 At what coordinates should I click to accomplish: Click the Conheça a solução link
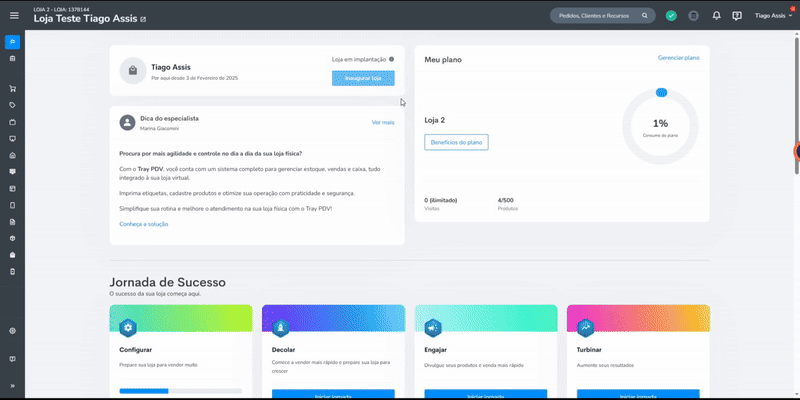(143, 224)
